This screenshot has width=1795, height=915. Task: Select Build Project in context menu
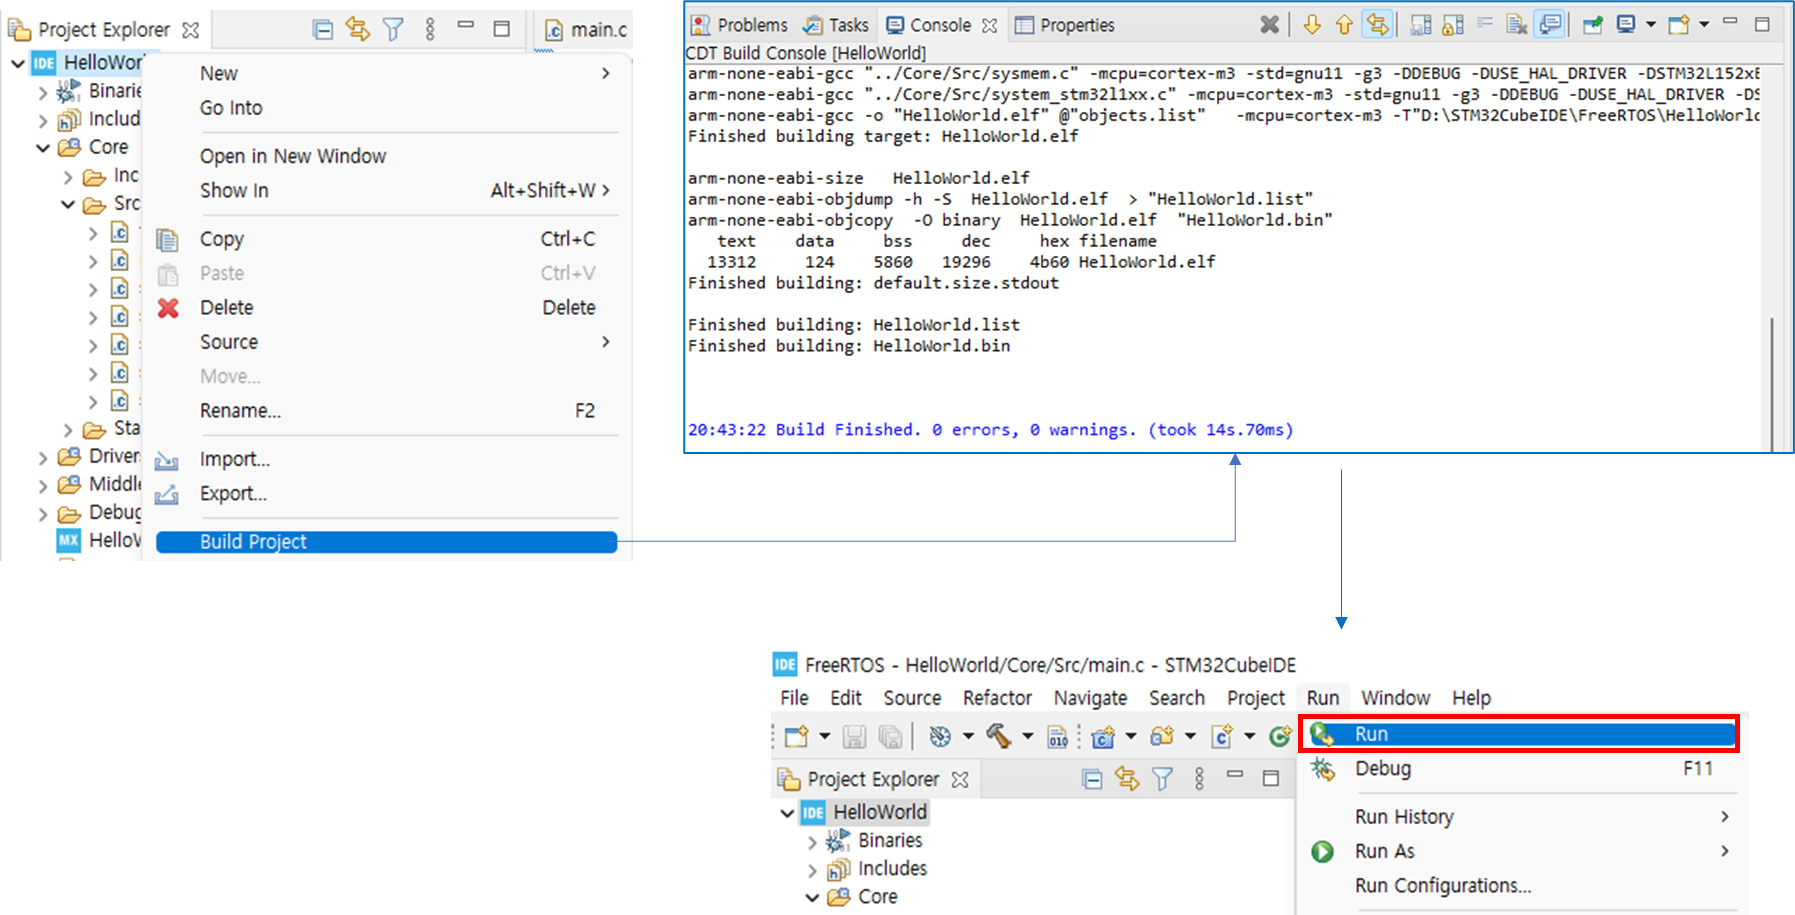tap(386, 542)
